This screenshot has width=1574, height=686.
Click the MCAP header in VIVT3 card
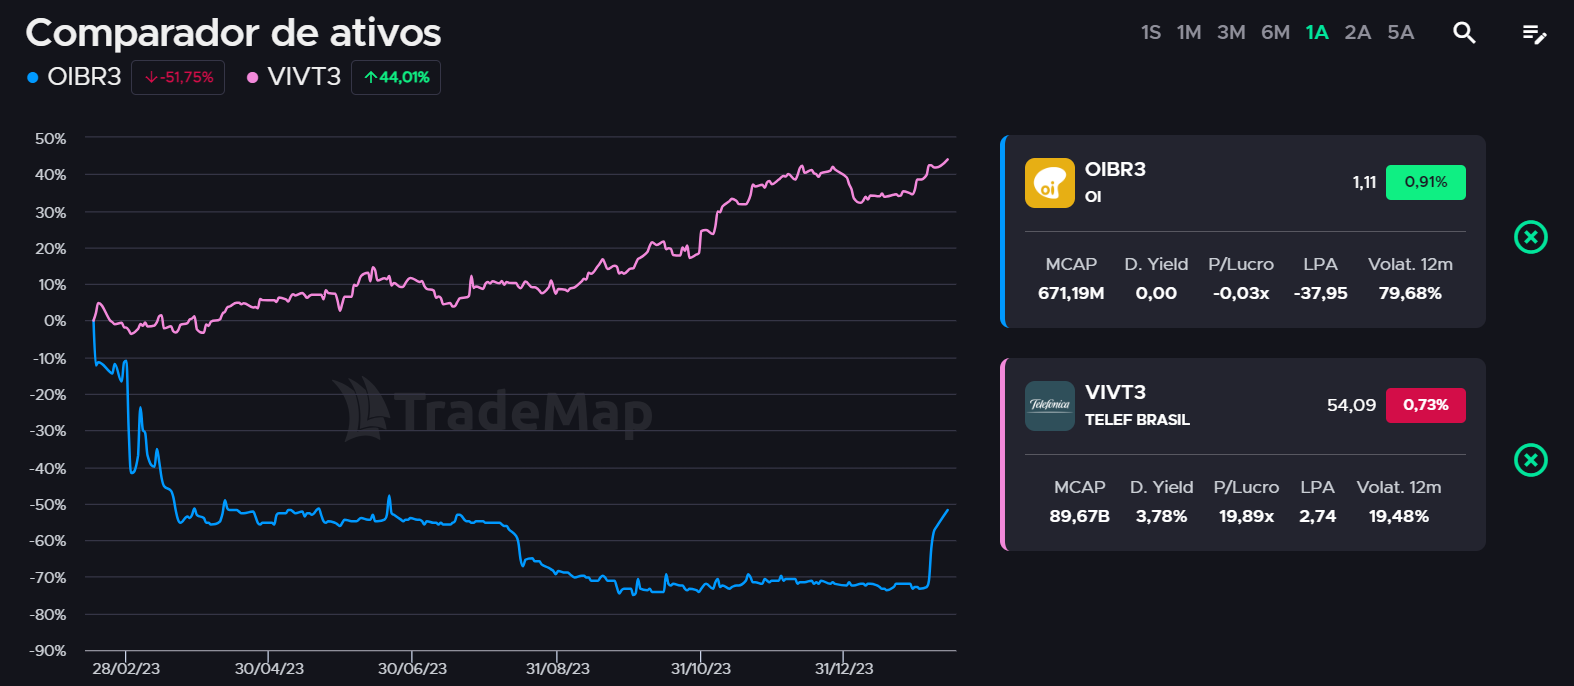[x=1079, y=487]
